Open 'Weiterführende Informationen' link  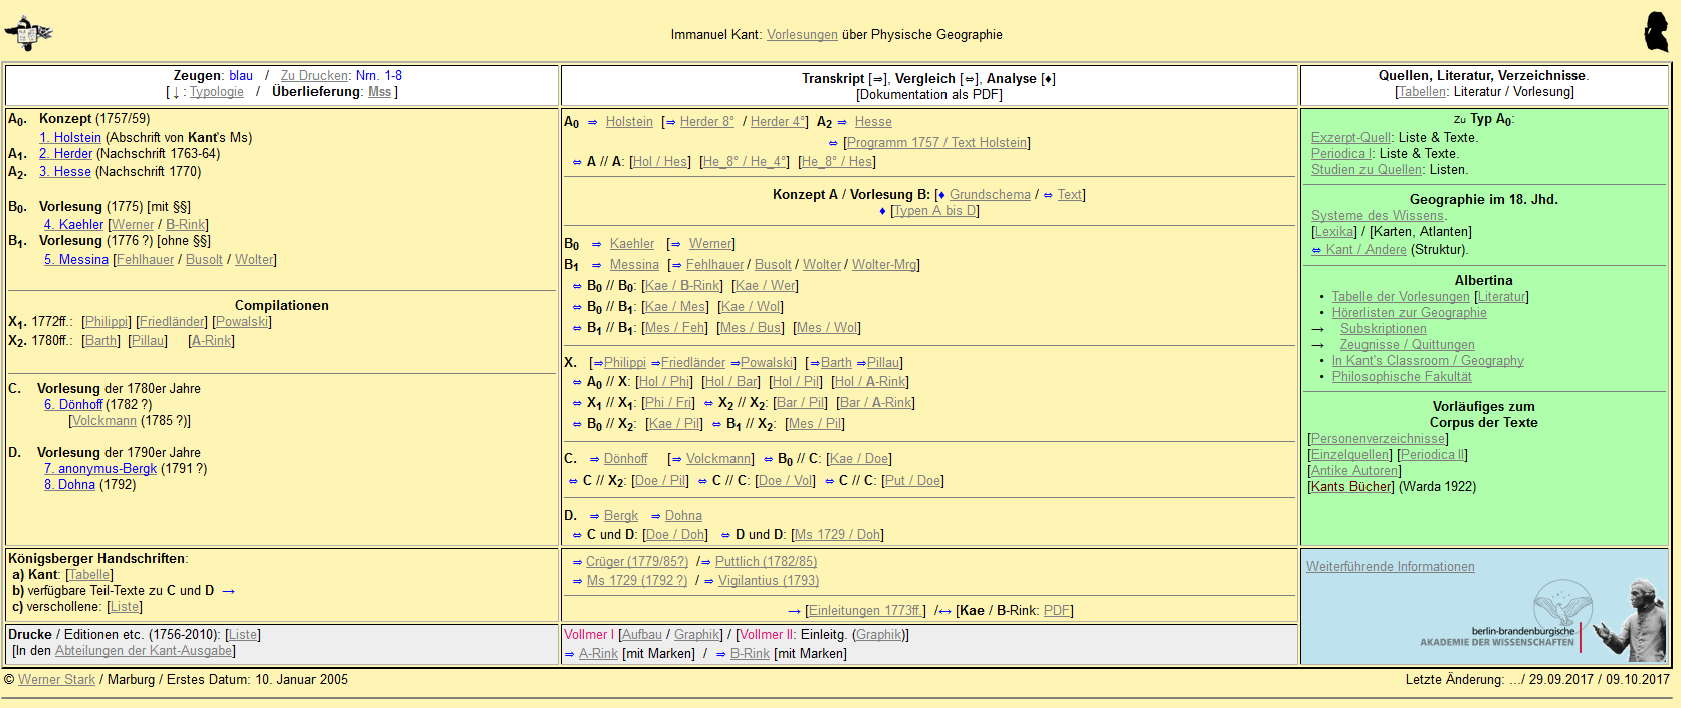(1390, 567)
